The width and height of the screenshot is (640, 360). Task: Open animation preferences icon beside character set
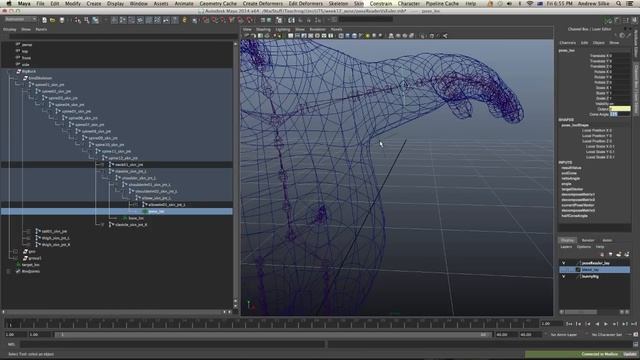coord(636,334)
